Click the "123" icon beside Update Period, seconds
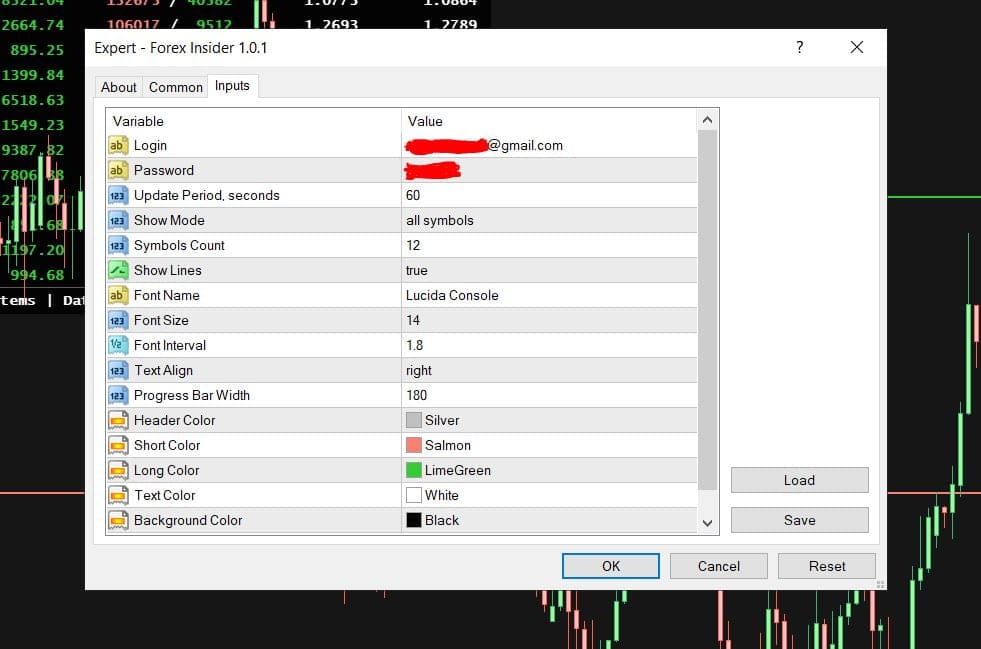 (x=120, y=195)
